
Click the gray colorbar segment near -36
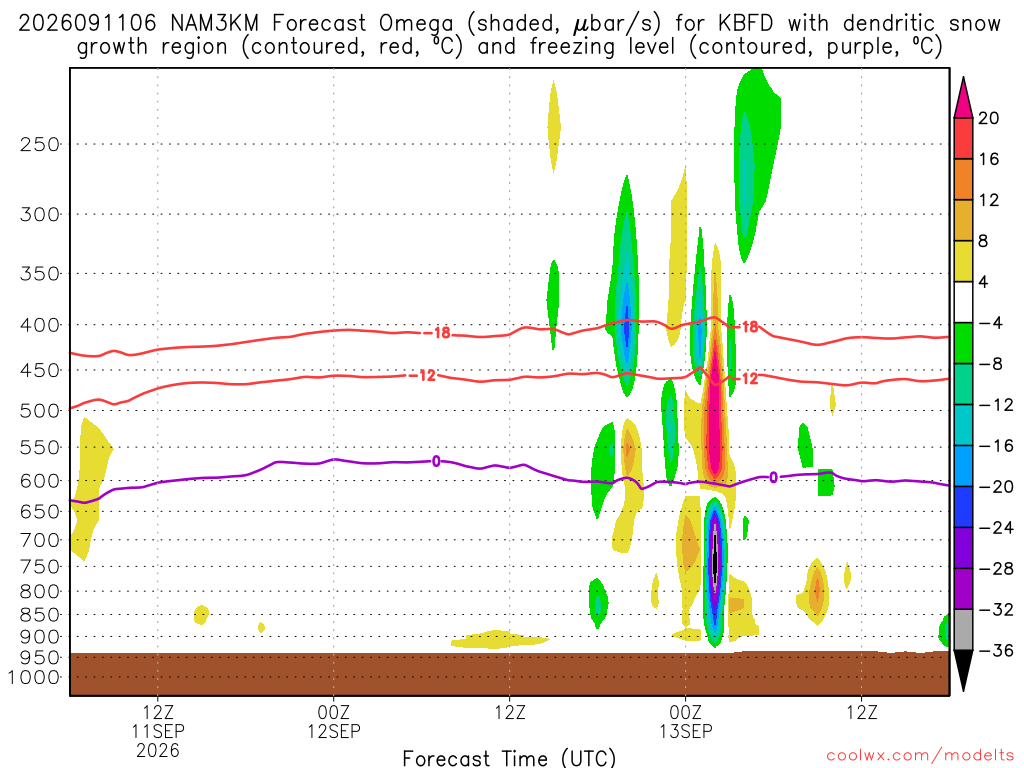coord(963,630)
